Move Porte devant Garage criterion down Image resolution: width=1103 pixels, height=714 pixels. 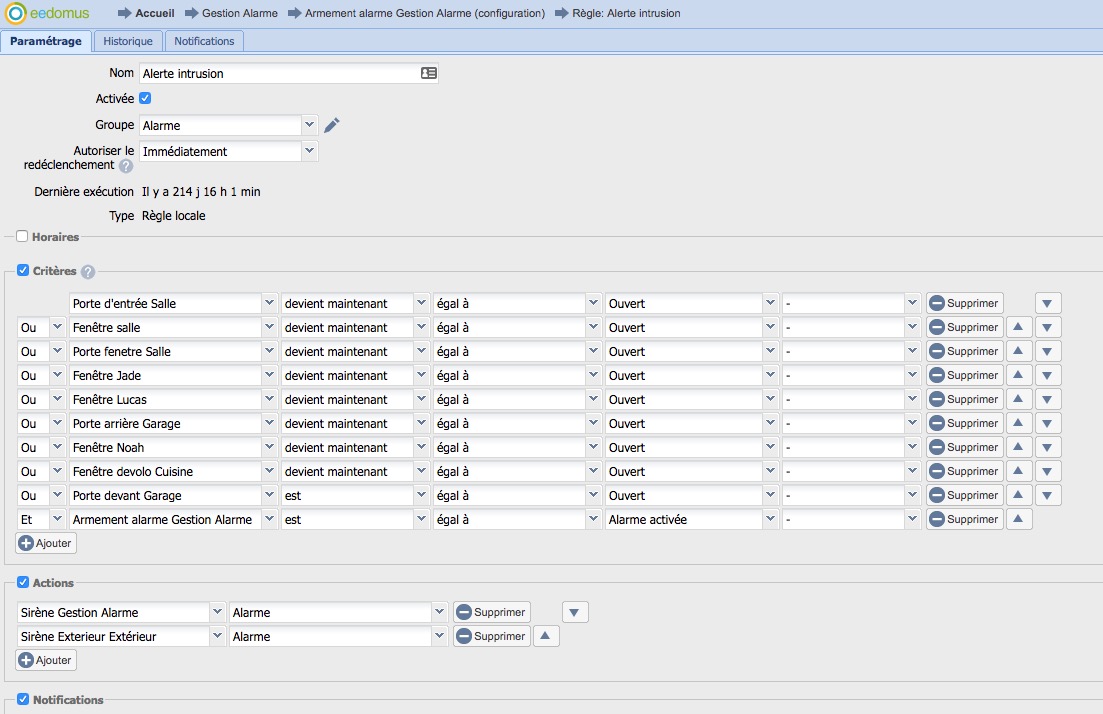tap(1047, 495)
